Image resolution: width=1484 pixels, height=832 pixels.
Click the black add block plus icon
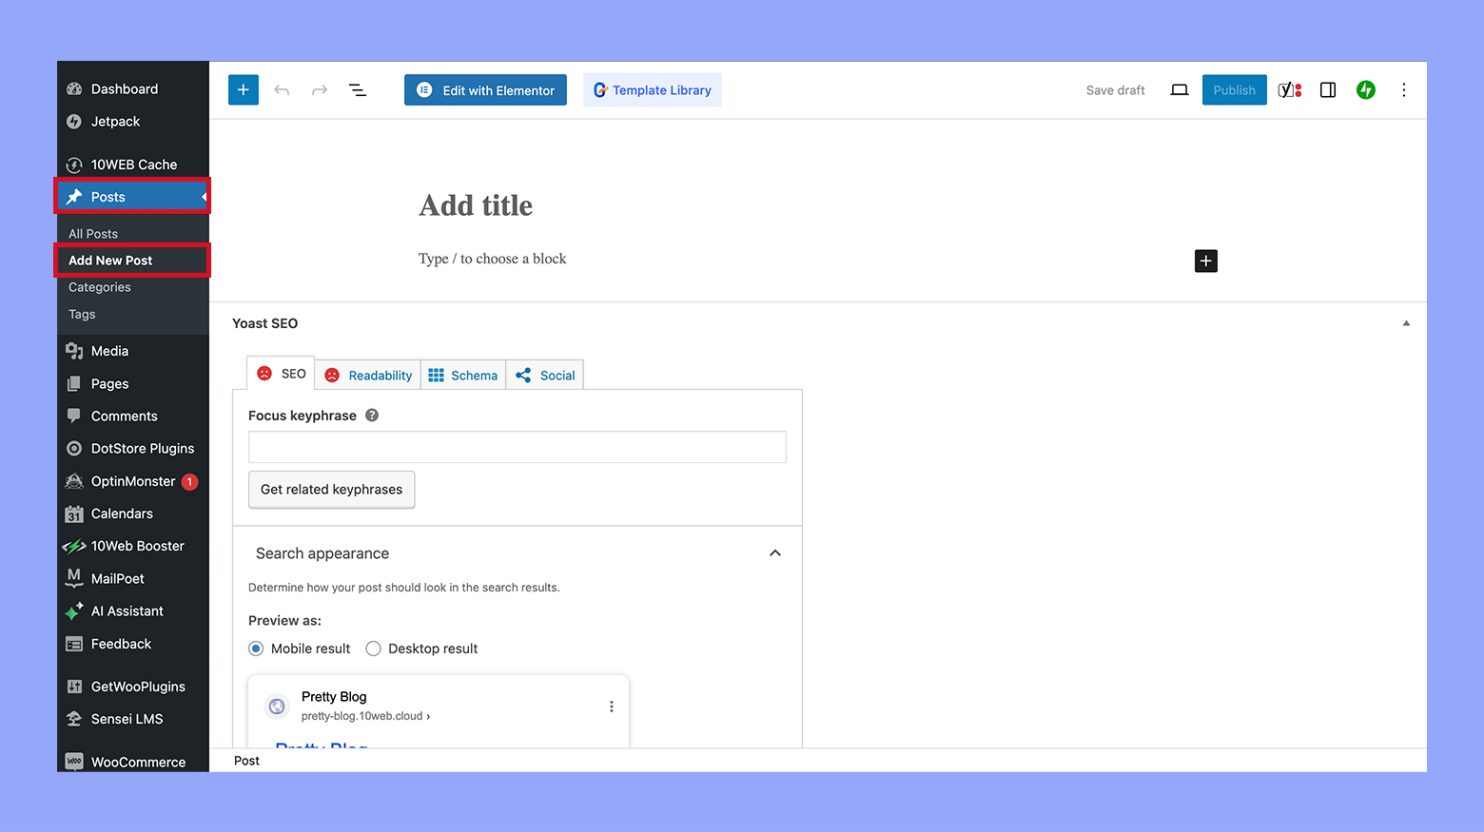[x=1206, y=261]
